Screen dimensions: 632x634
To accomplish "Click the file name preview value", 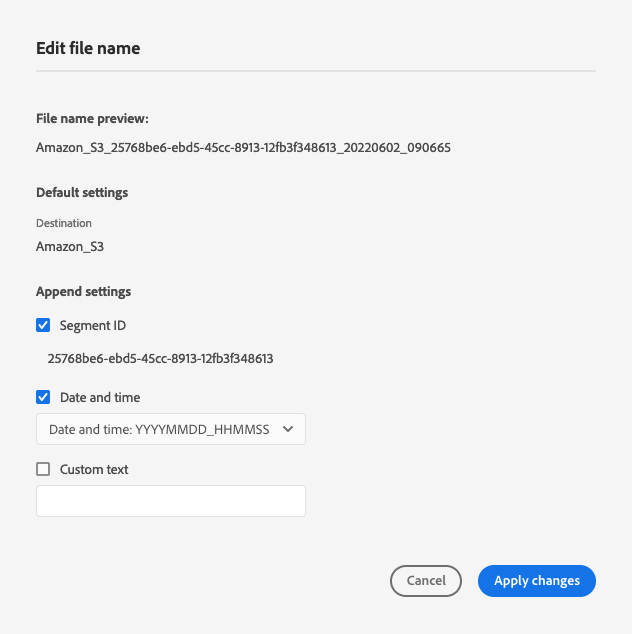I will point(243,147).
